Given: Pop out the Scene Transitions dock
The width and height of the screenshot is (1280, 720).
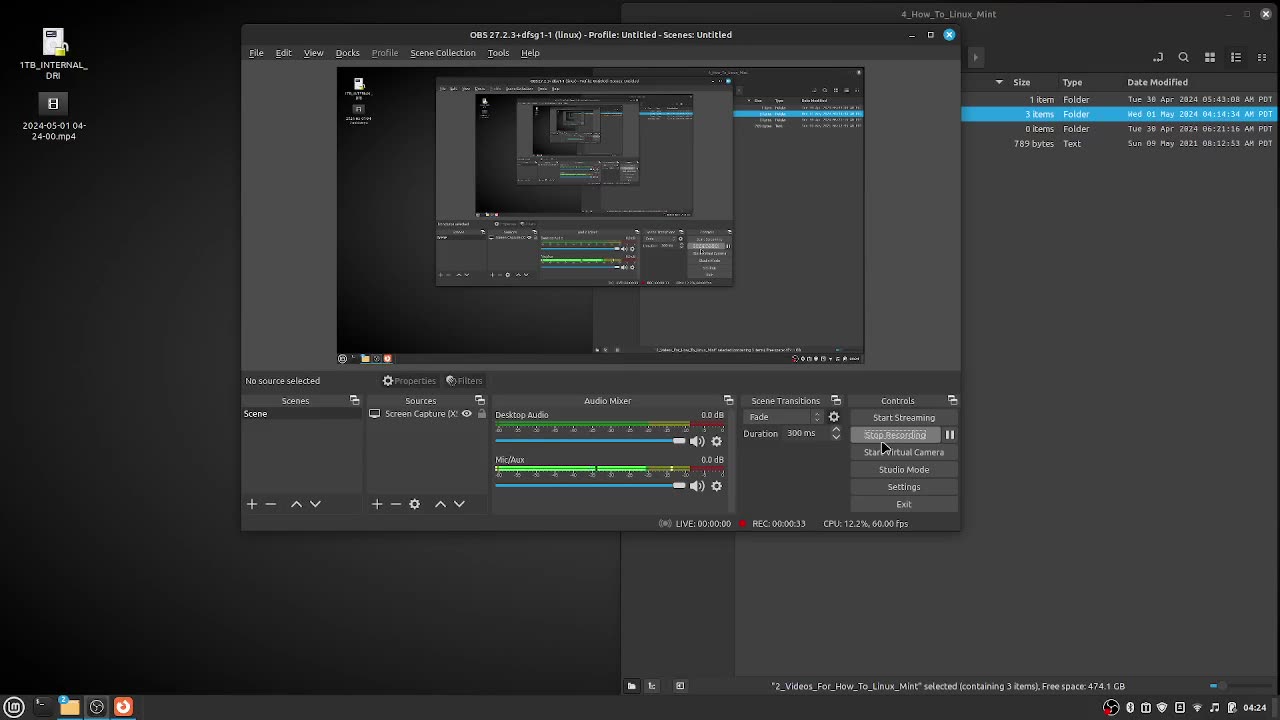Looking at the screenshot, I should coord(836,401).
